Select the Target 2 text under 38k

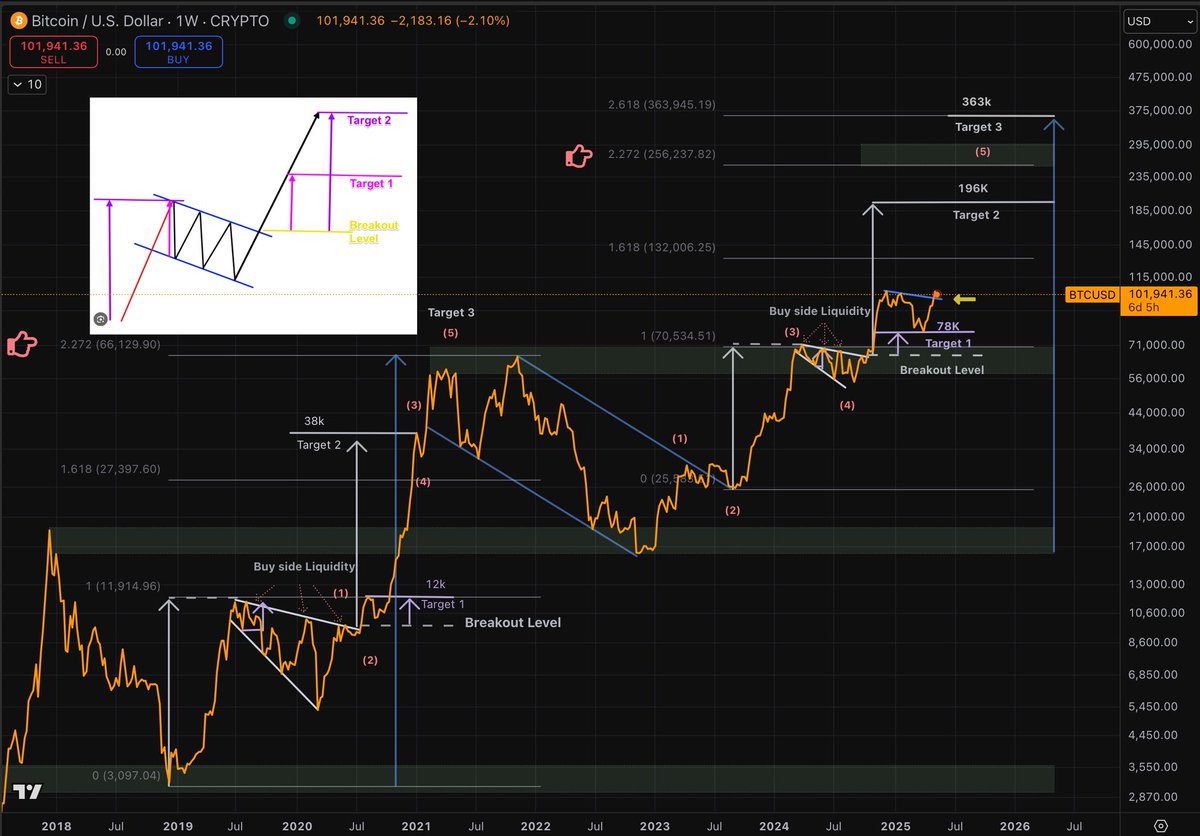click(320, 445)
